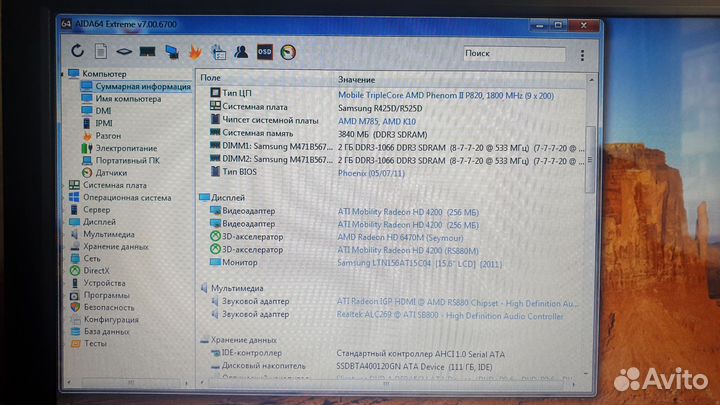Select the DIMM1: Samsung M471B567 row
Image resolution: width=720 pixels, height=405 pixels.
[x=397, y=147]
